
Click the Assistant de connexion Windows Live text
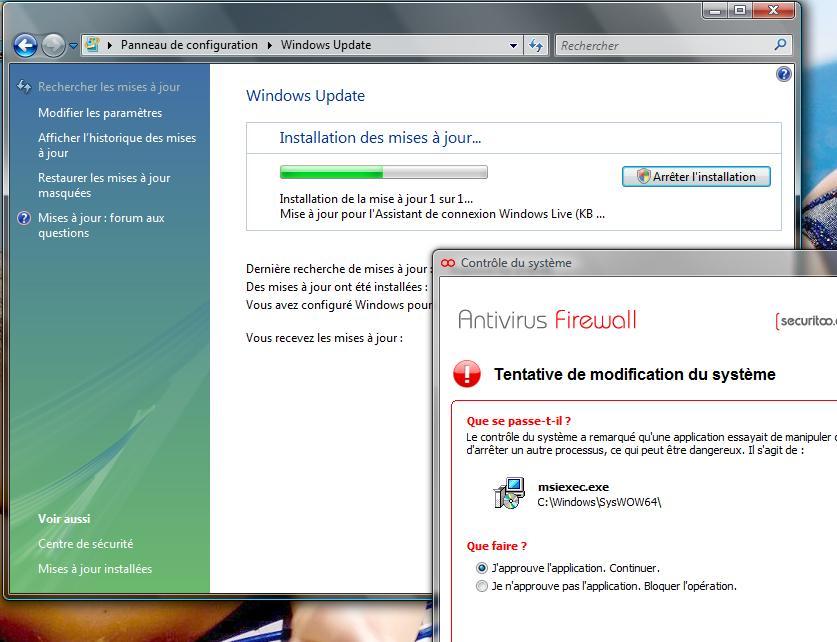pos(442,214)
